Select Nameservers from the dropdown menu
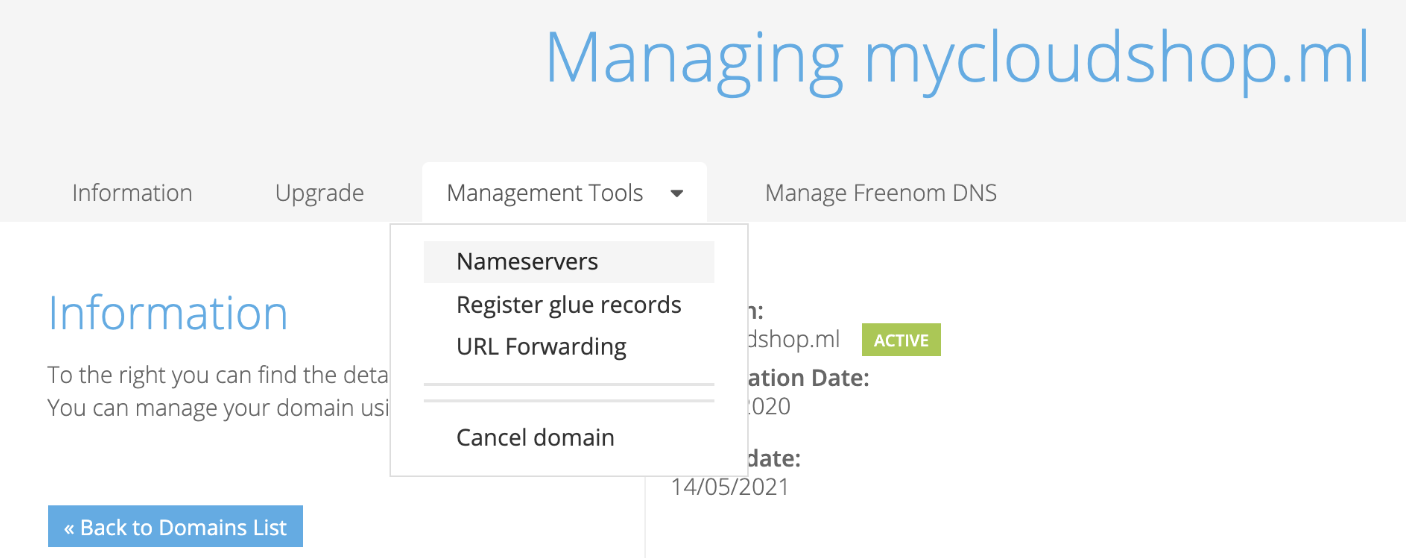The width and height of the screenshot is (1406, 558). (569, 262)
